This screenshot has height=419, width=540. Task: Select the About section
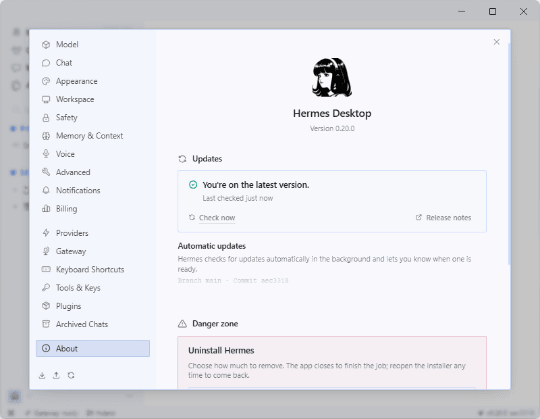pos(93,348)
